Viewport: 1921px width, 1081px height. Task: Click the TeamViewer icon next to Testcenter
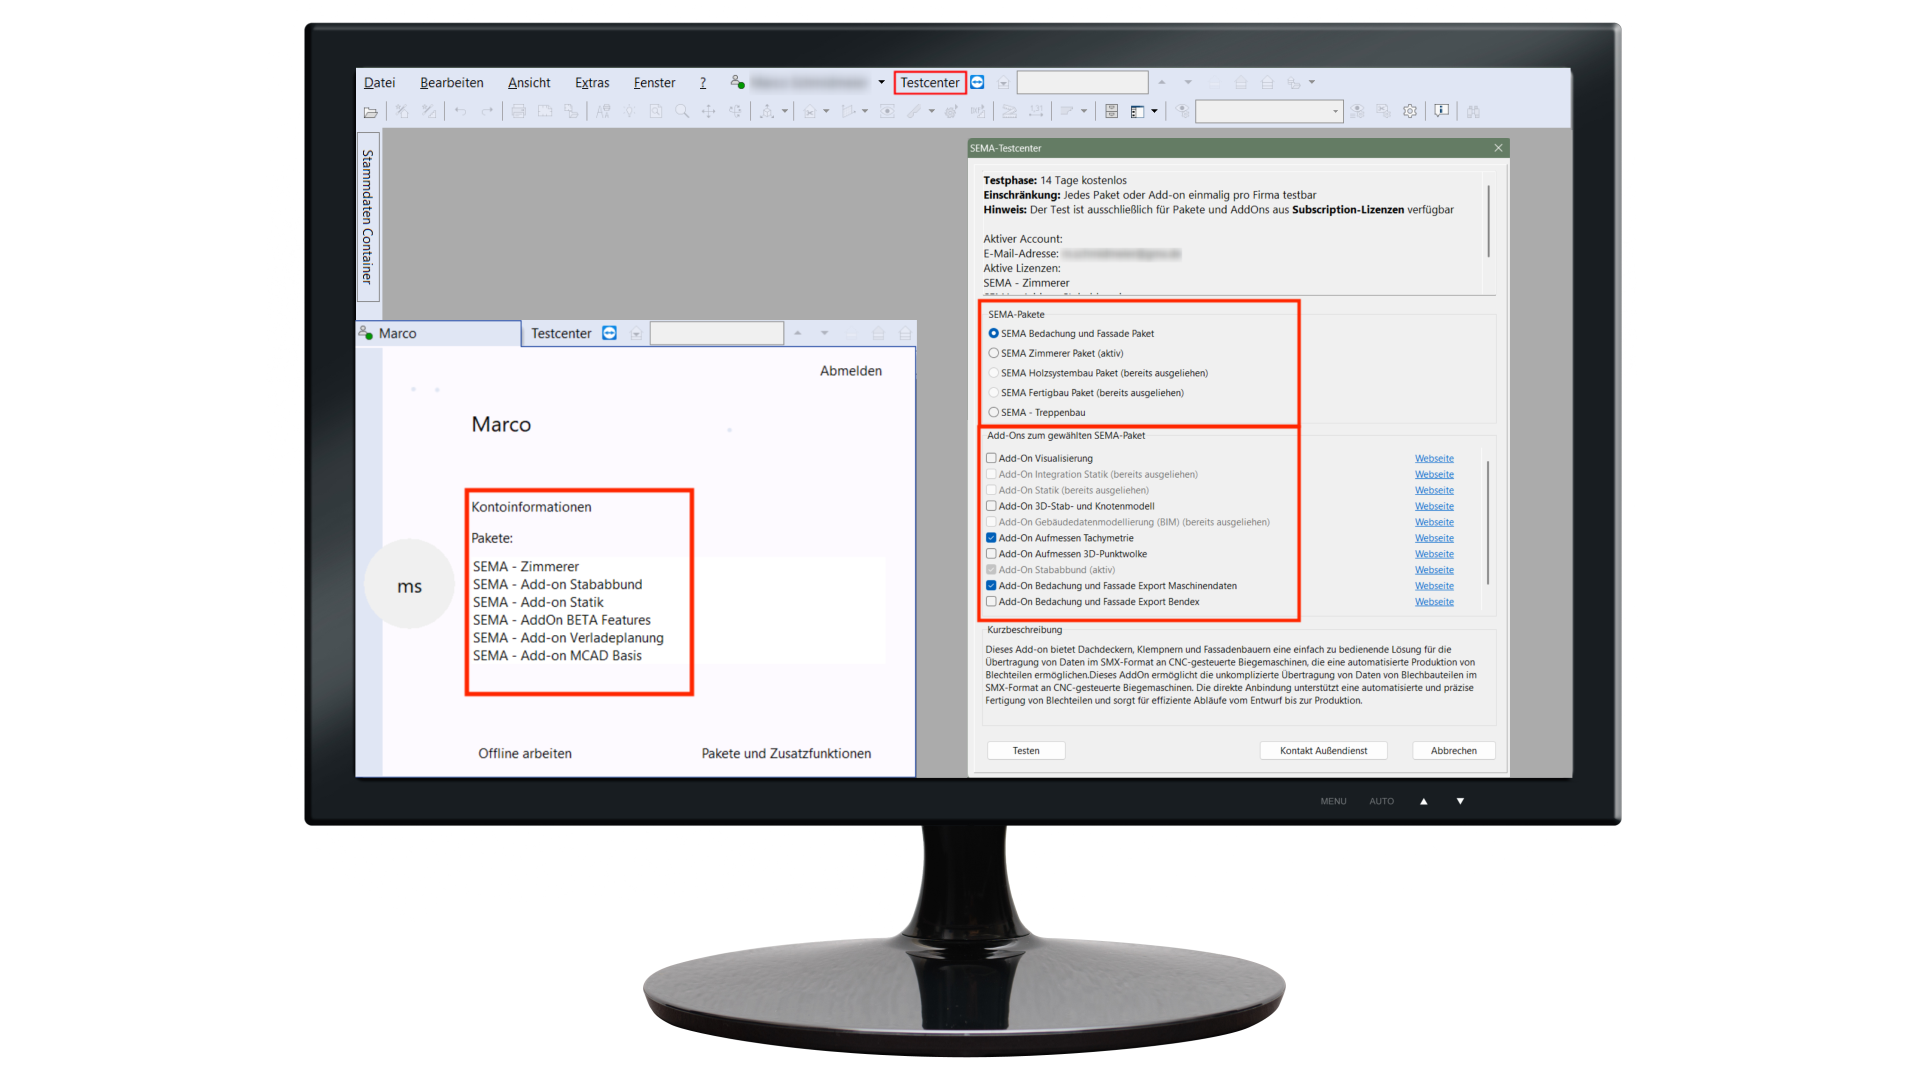pos(978,83)
